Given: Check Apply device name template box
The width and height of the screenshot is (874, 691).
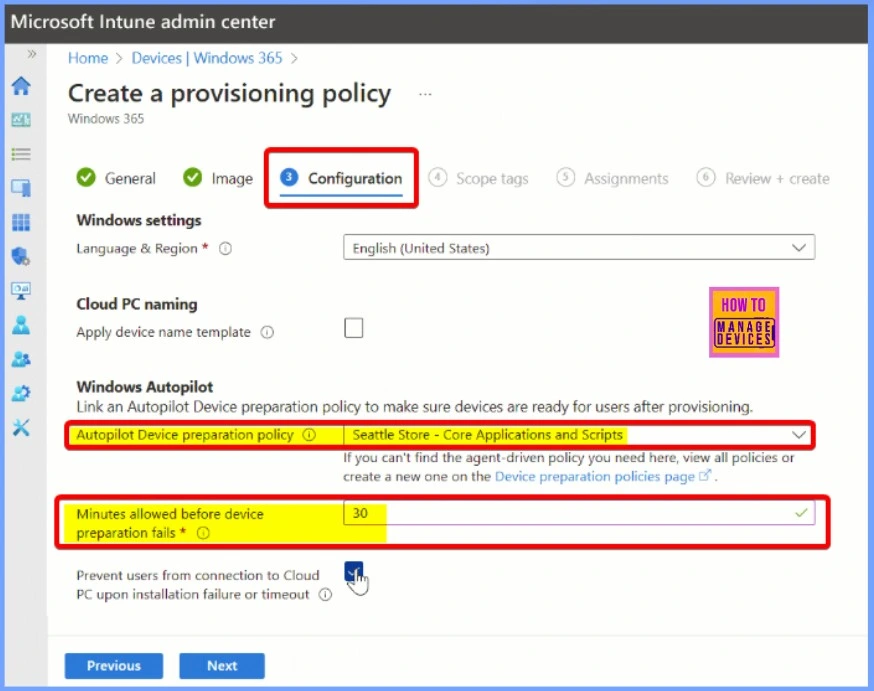Looking at the screenshot, I should pos(353,328).
